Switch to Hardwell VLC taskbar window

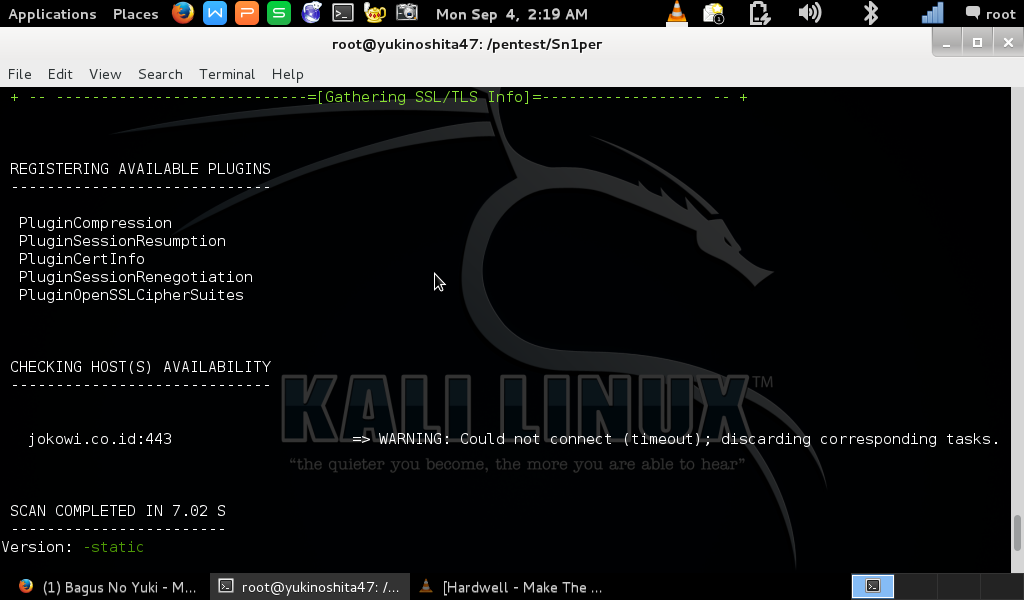(511, 587)
